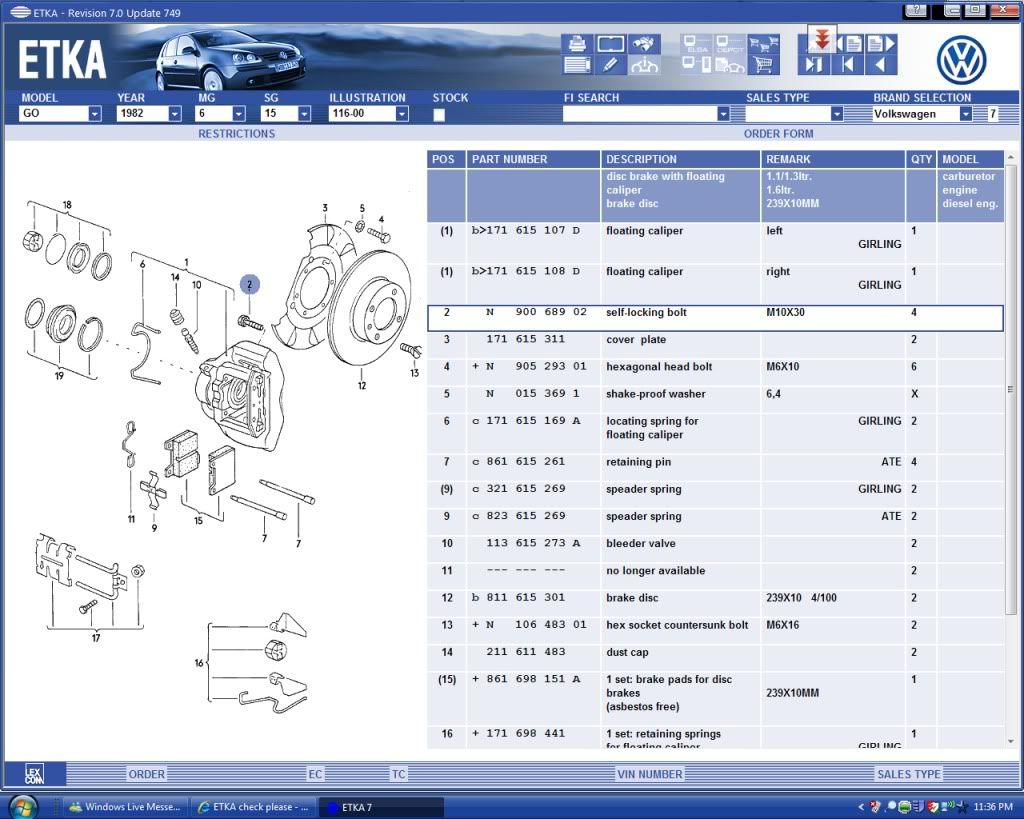The width and height of the screenshot is (1024, 819).
Task: Click the parts list scroll up arrow
Action: (1011, 157)
